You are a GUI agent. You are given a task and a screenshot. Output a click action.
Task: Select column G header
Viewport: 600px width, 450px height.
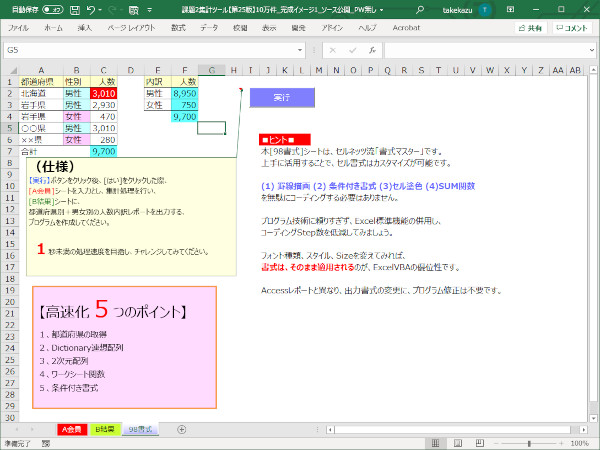pos(212,70)
